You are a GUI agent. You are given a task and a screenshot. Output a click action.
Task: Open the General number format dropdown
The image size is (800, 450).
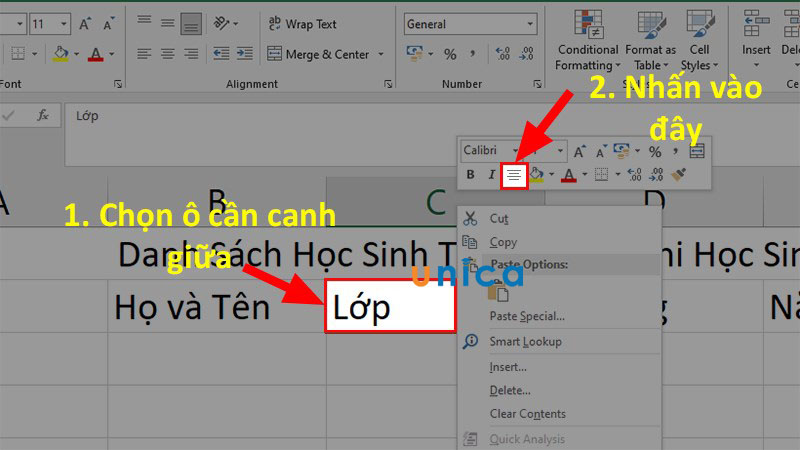531,24
